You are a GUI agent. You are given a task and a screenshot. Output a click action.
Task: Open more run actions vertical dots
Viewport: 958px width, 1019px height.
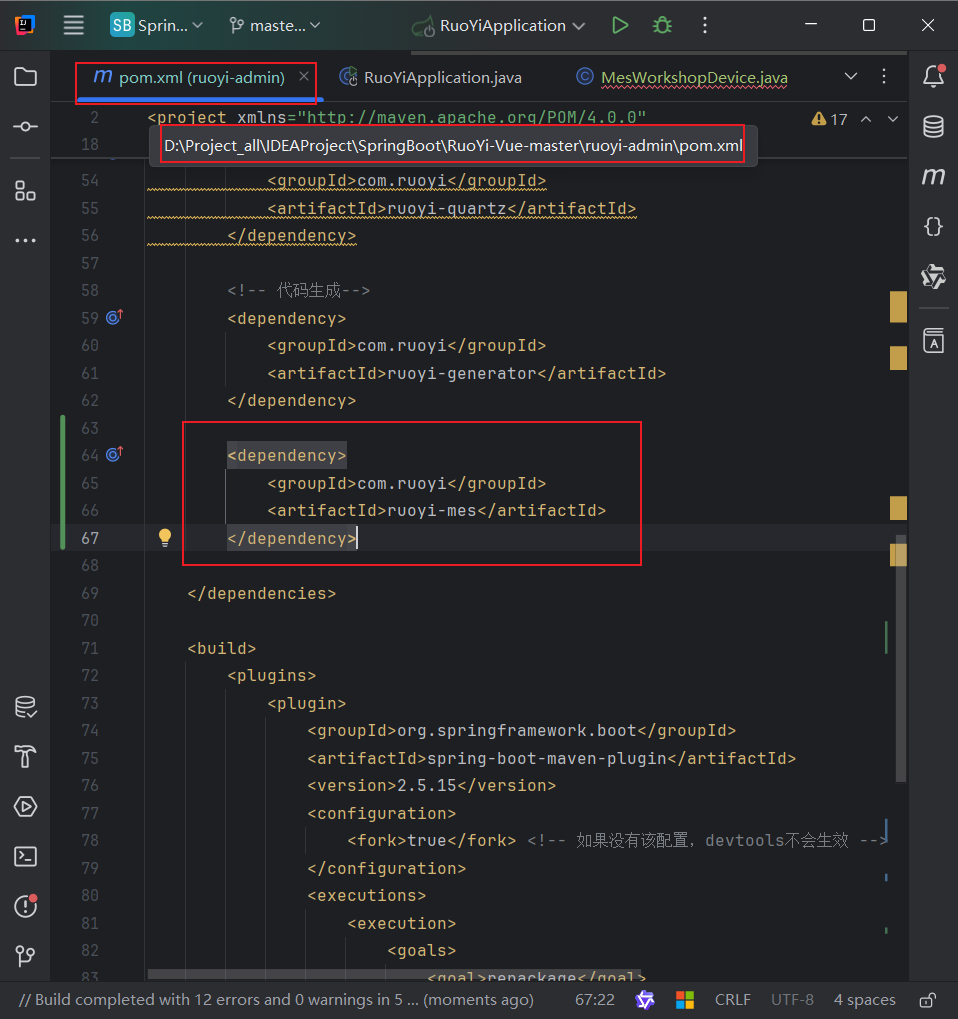705,25
